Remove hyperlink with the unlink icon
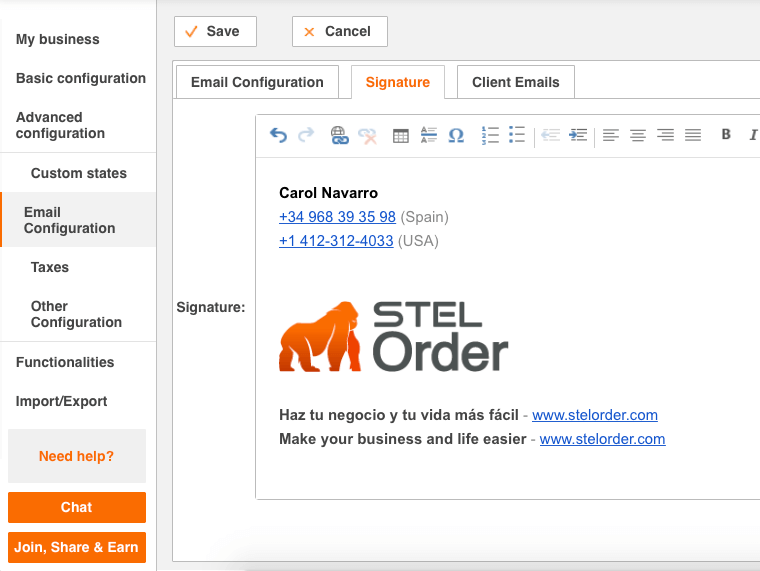Image resolution: width=760 pixels, height=571 pixels. point(367,136)
